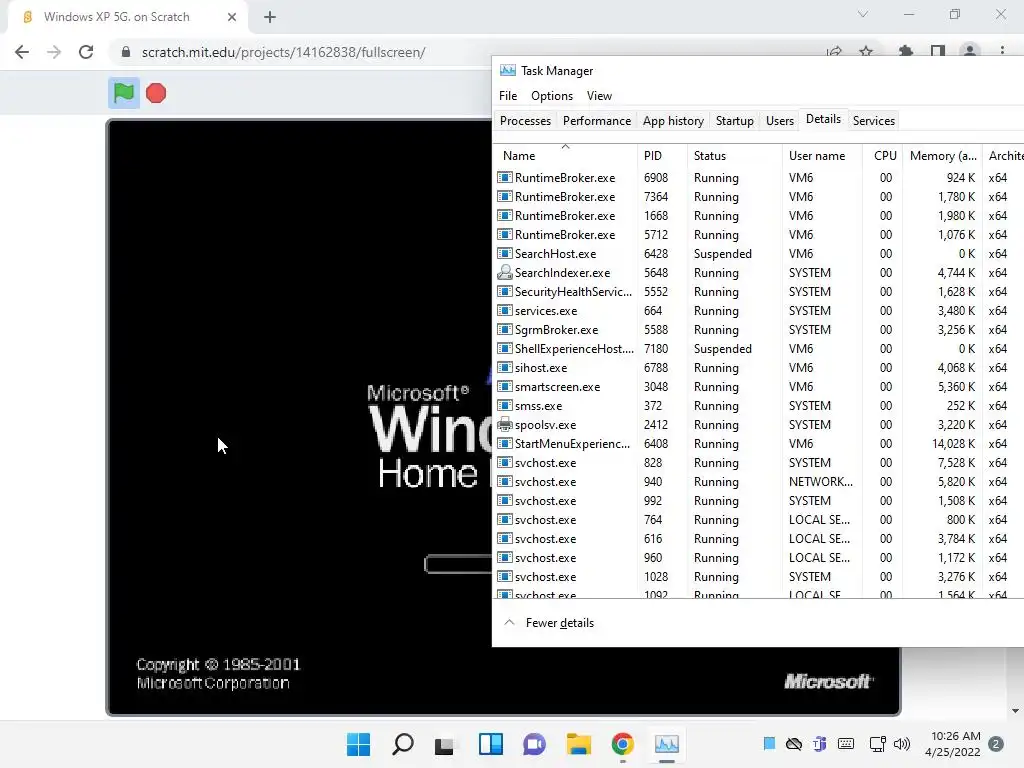Toggle the Chrome side panel icon

938,51
